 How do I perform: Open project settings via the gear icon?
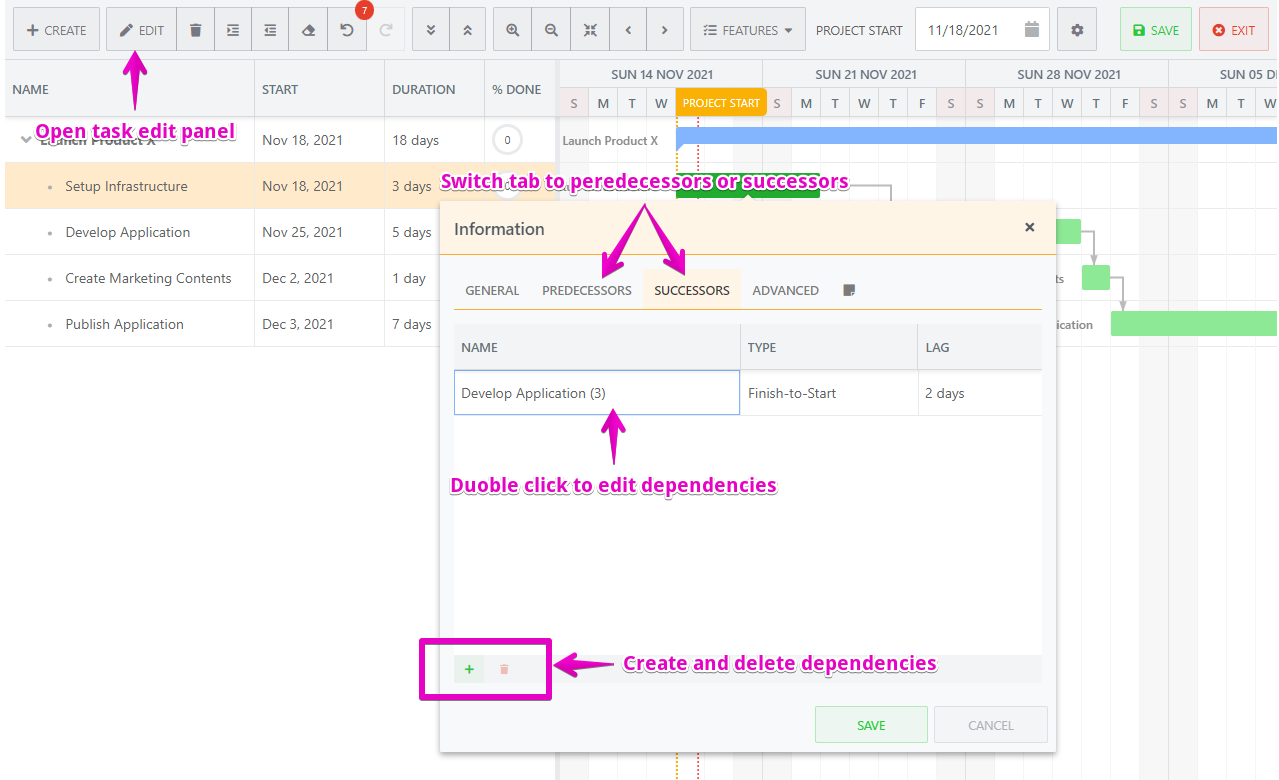click(x=1077, y=29)
